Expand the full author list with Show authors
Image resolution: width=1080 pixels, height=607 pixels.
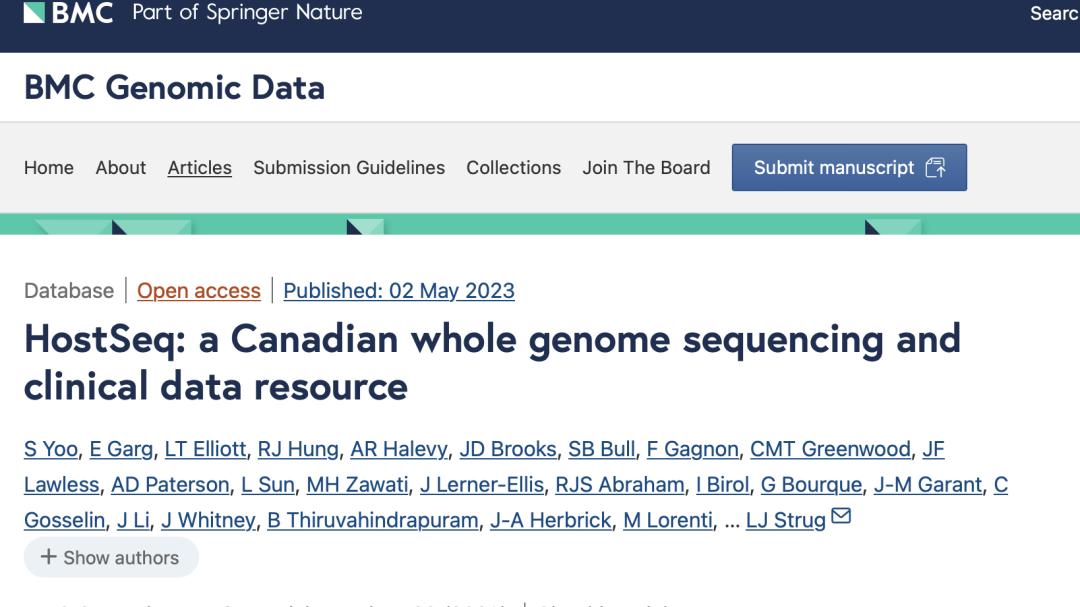point(111,558)
